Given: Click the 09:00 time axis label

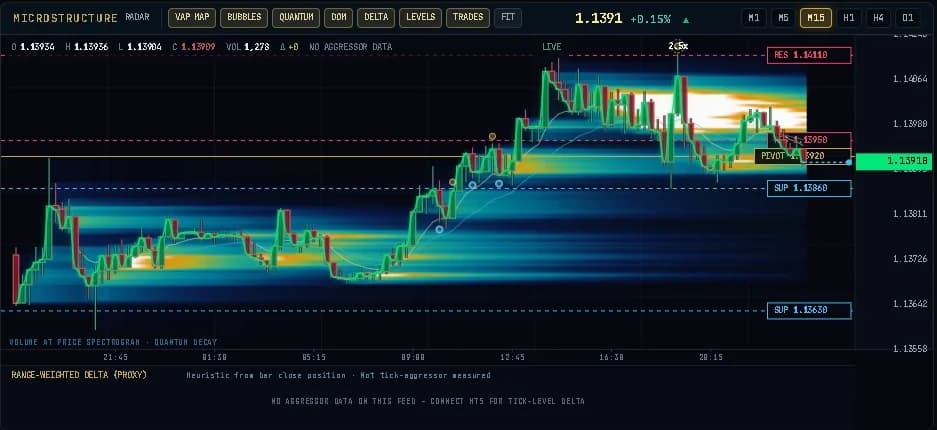Looking at the screenshot, I should tap(413, 357).
